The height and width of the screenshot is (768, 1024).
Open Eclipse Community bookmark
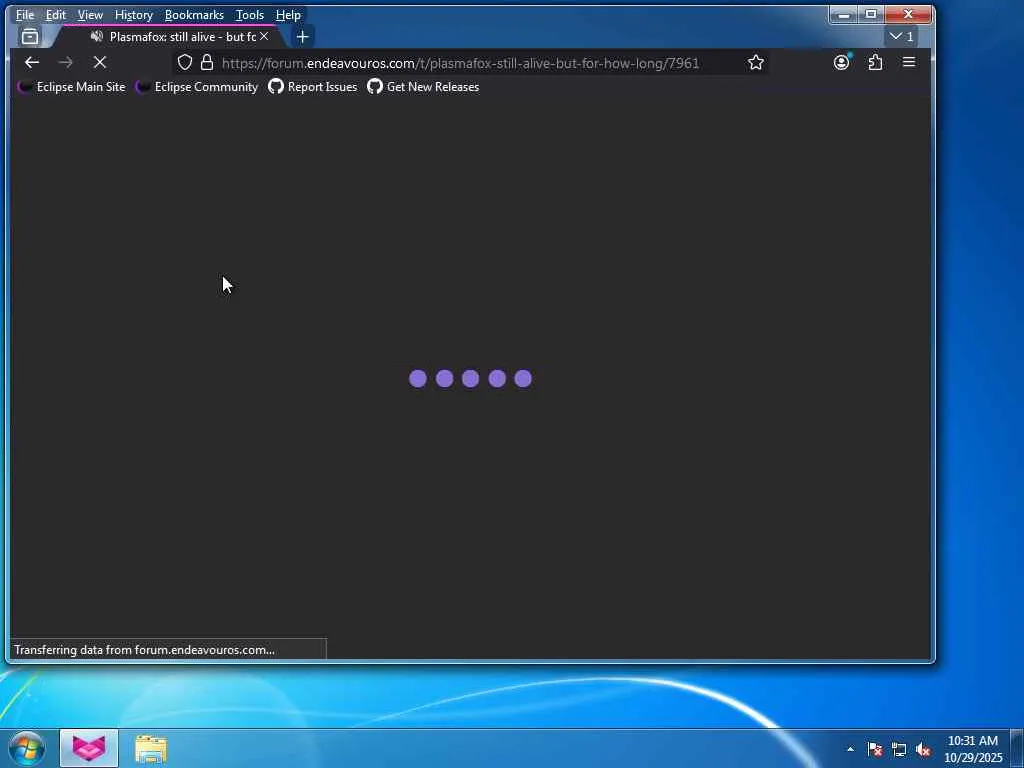pyautogui.click(x=197, y=87)
